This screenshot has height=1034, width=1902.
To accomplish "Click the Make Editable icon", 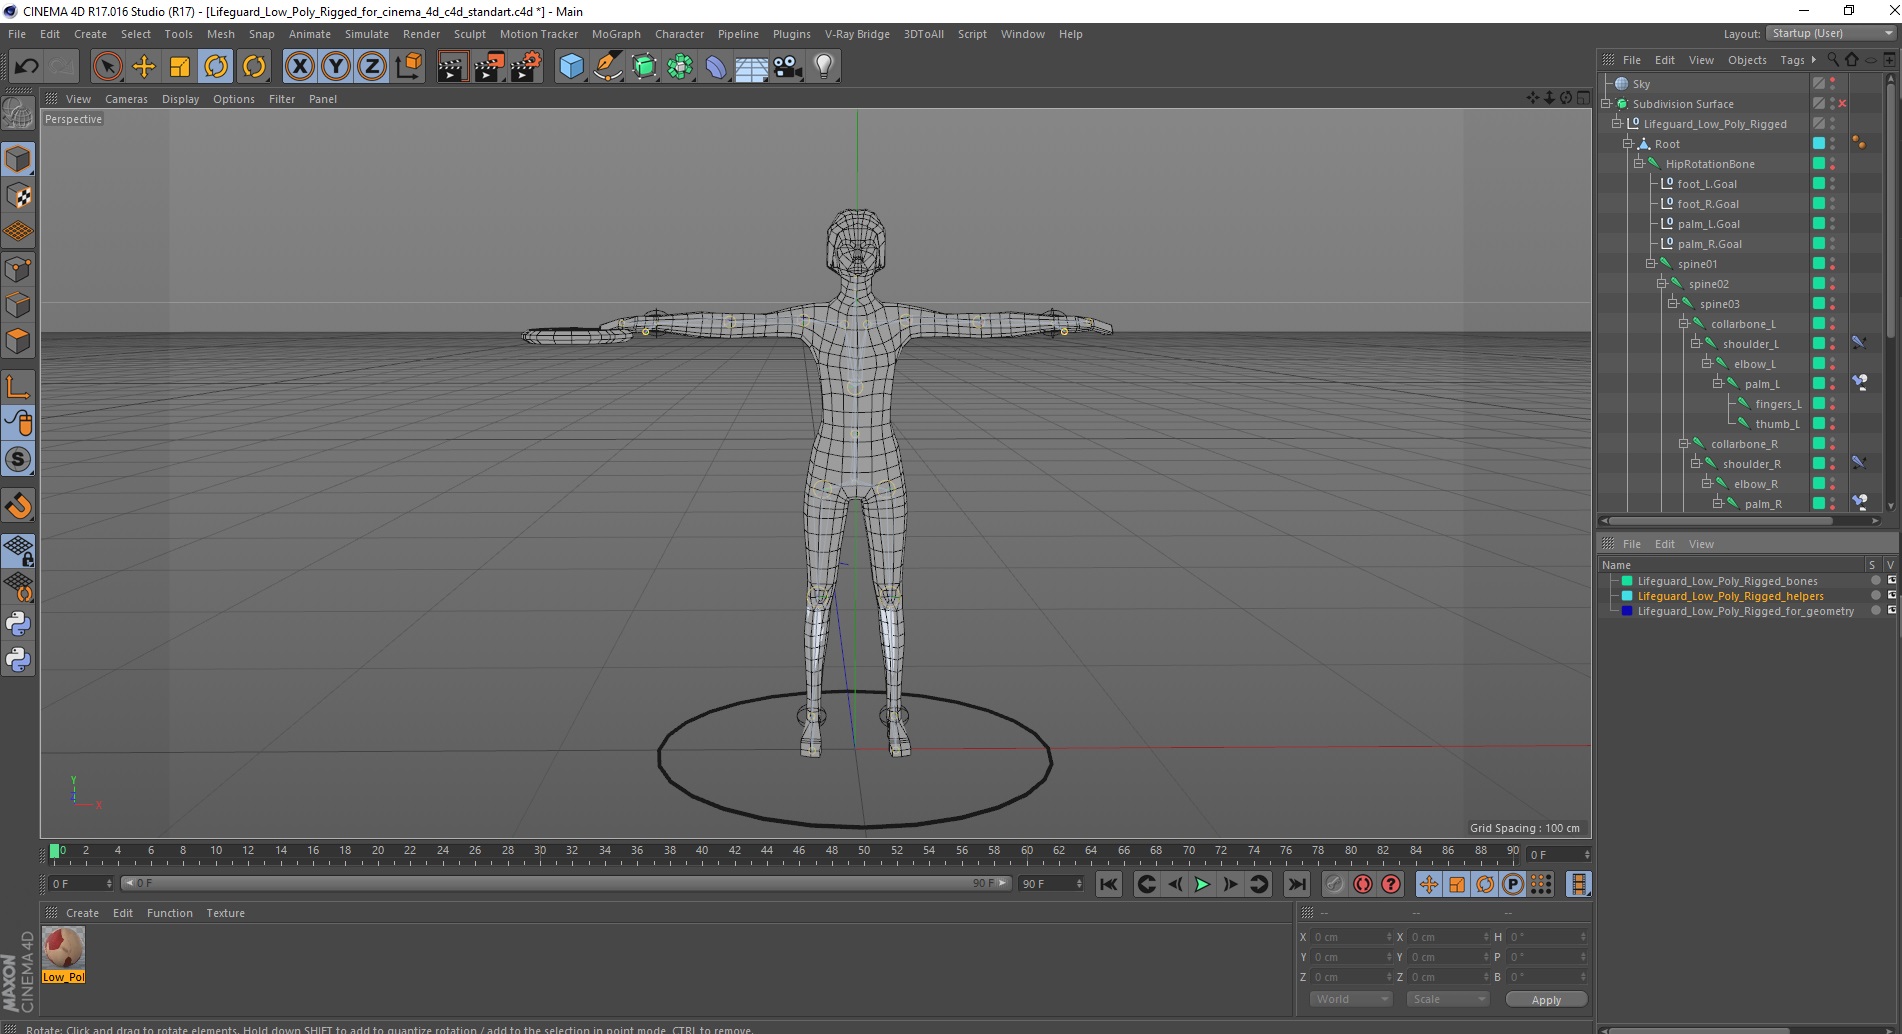I will [x=18, y=113].
